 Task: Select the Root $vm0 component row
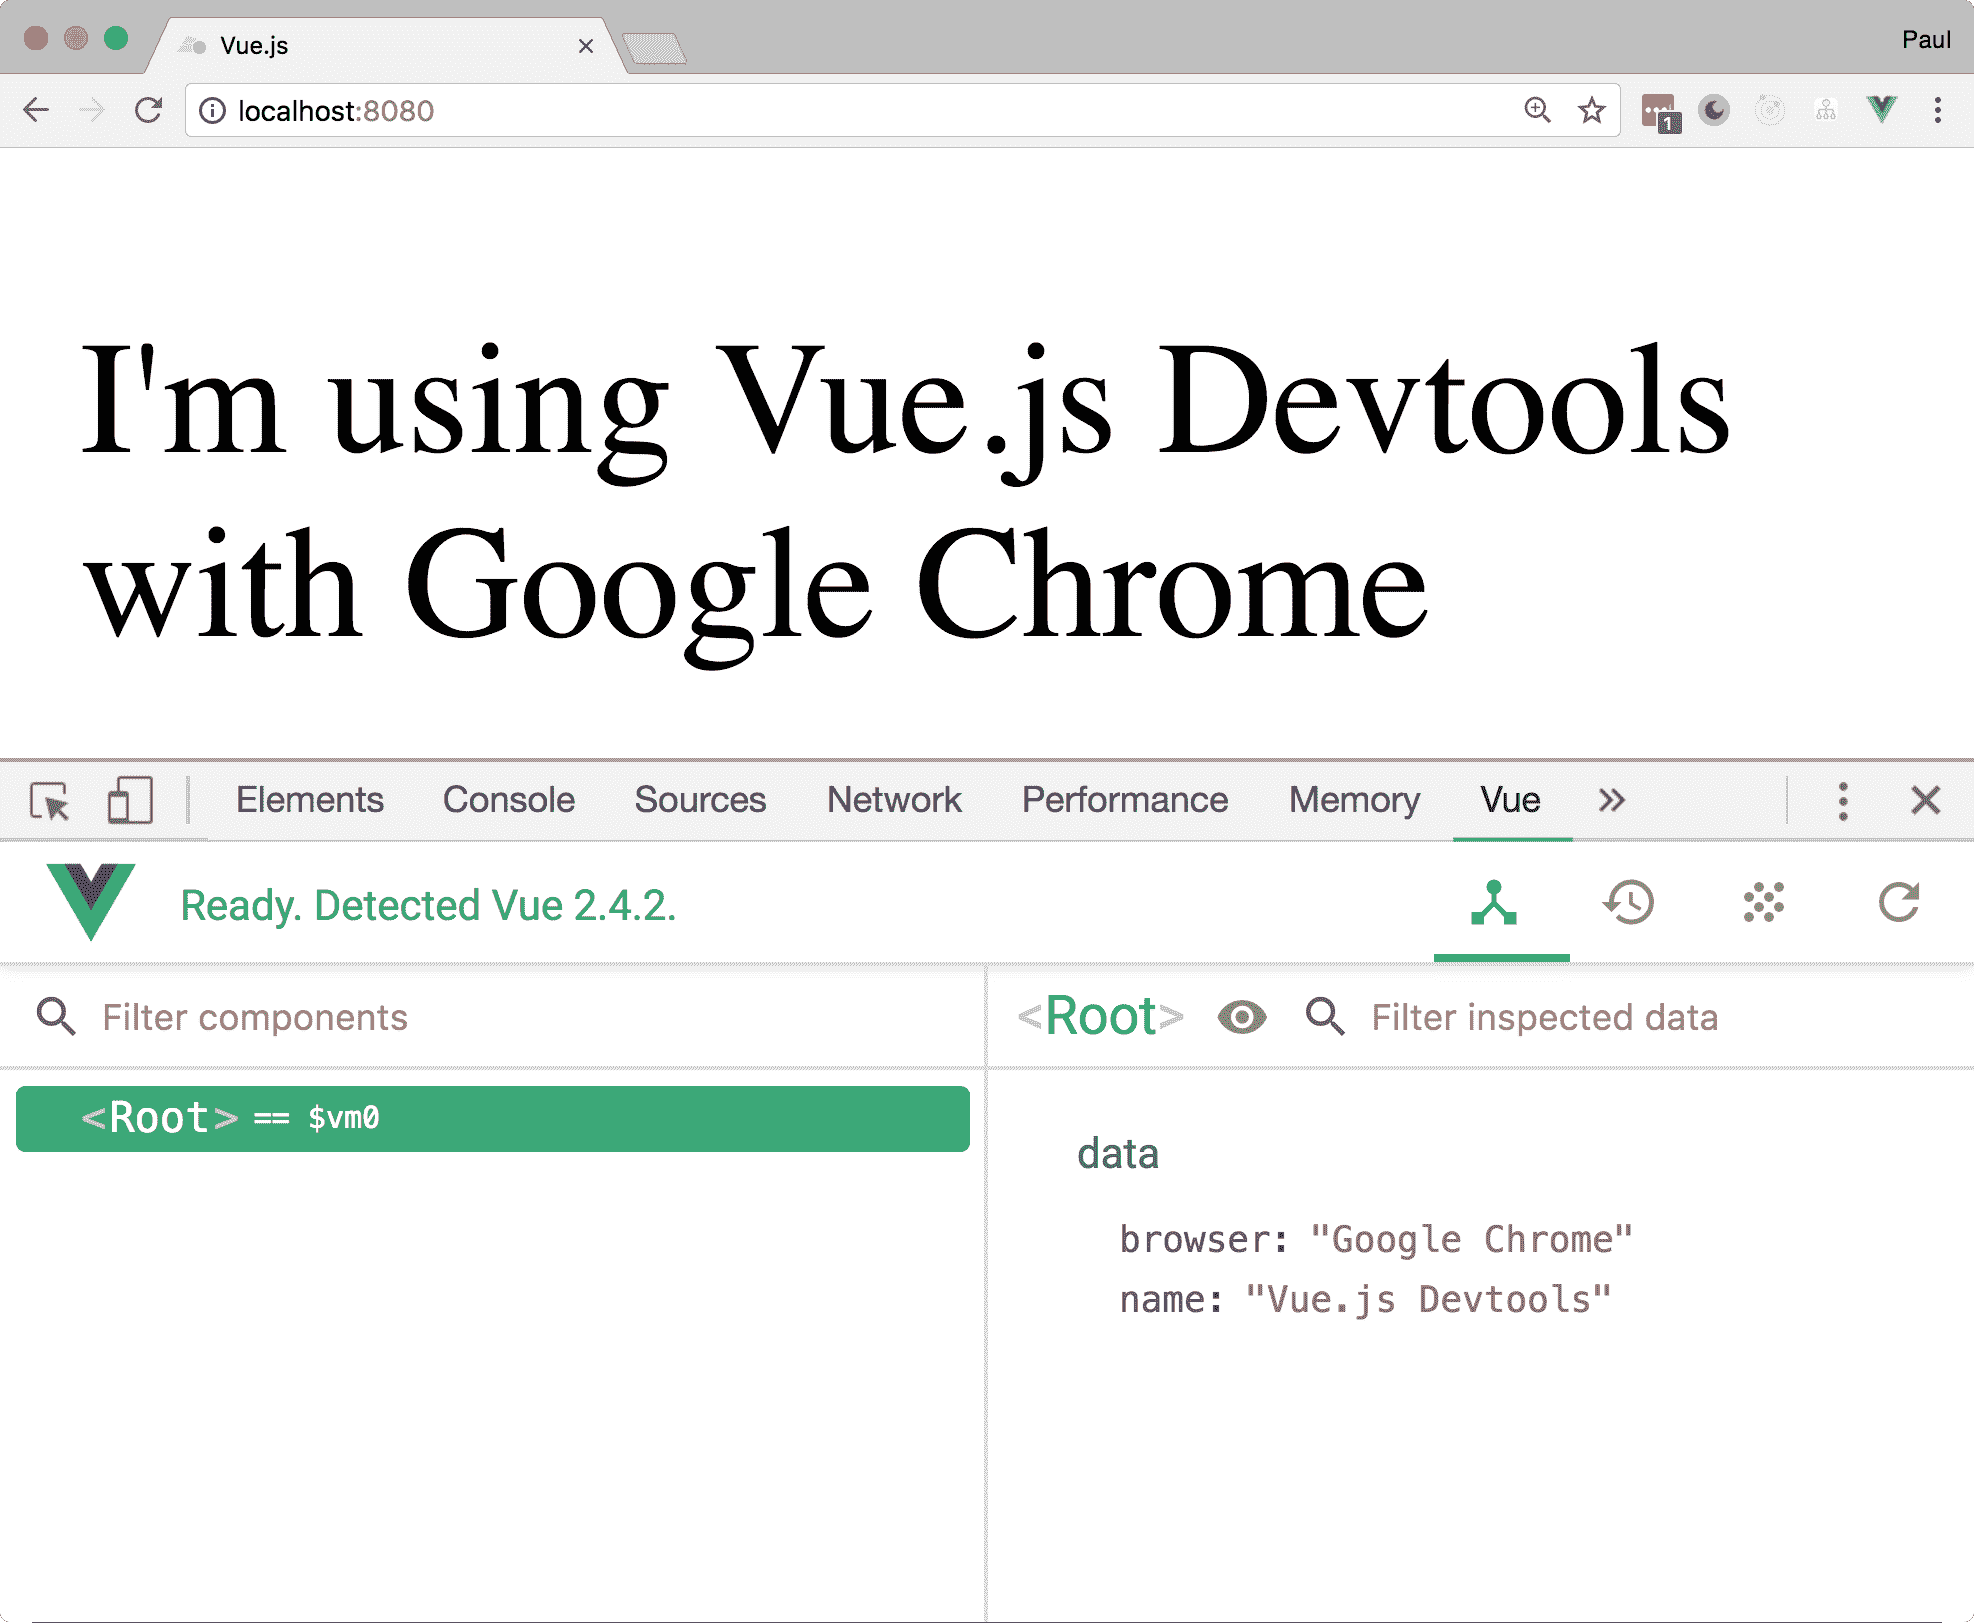492,1118
